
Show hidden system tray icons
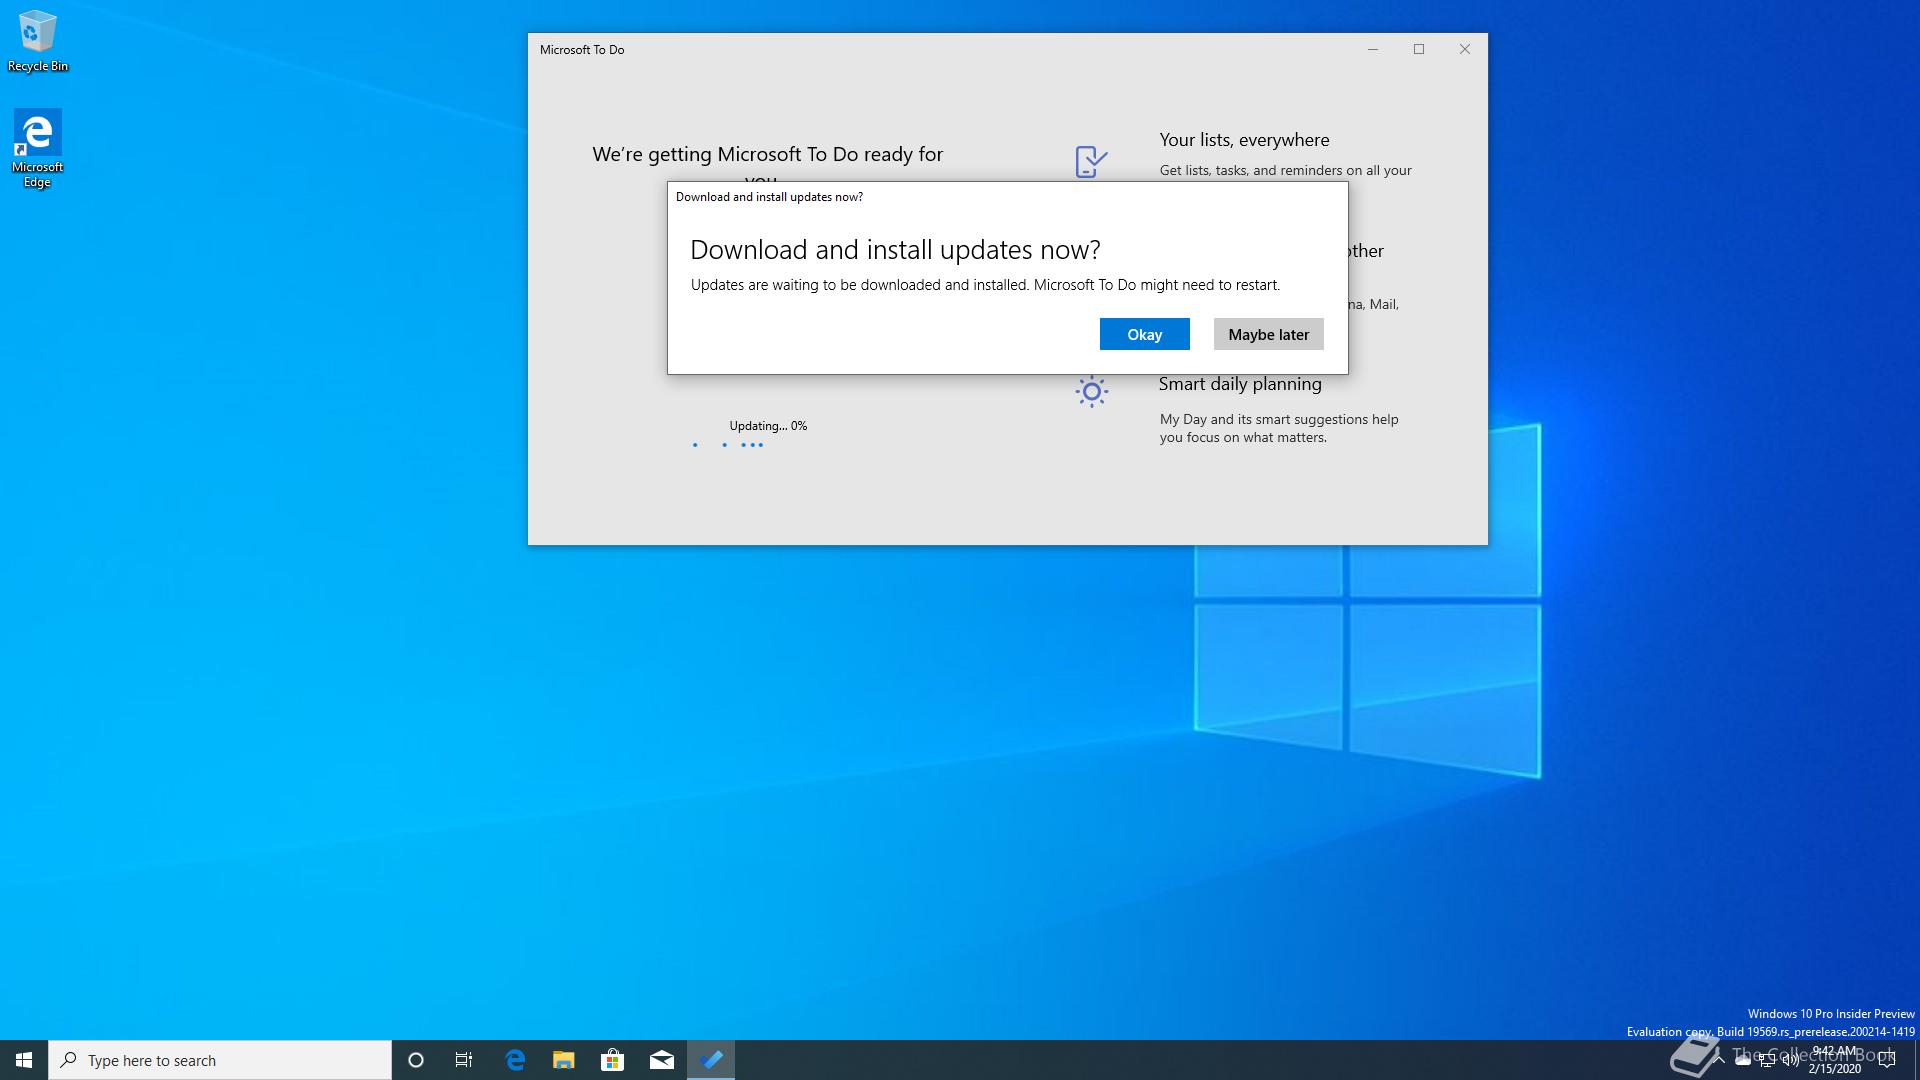1718,1060
